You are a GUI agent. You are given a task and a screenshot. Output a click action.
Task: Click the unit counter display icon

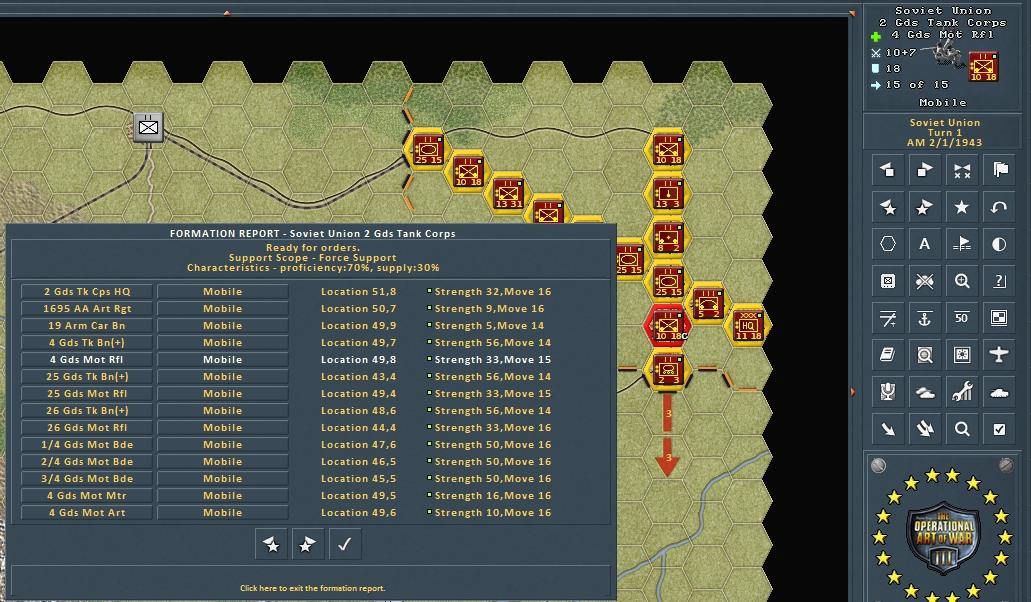click(x=888, y=281)
